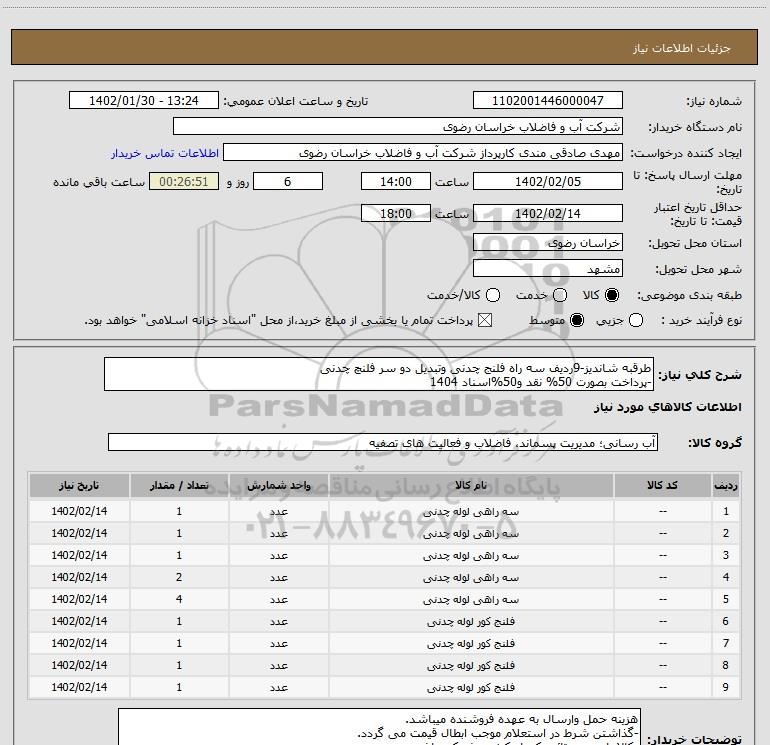
Task: Select the کالا/خدمت radio button
Action: pos(493,295)
